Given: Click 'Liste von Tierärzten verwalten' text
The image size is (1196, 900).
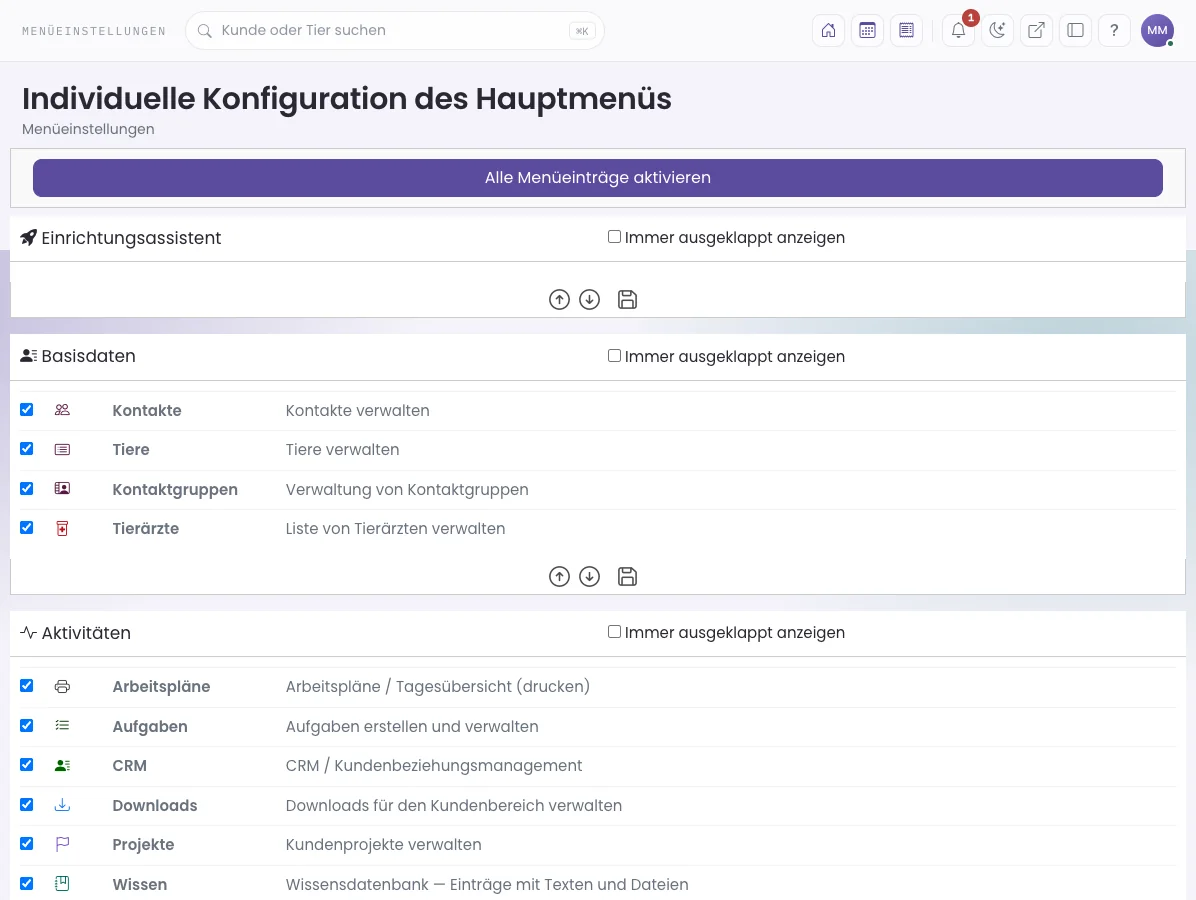Looking at the screenshot, I should point(395,529).
